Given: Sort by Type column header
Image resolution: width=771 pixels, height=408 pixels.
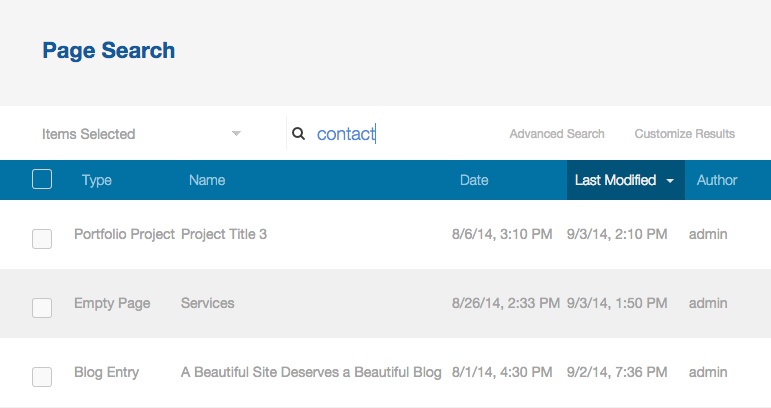Looking at the screenshot, I should pyautogui.click(x=97, y=180).
